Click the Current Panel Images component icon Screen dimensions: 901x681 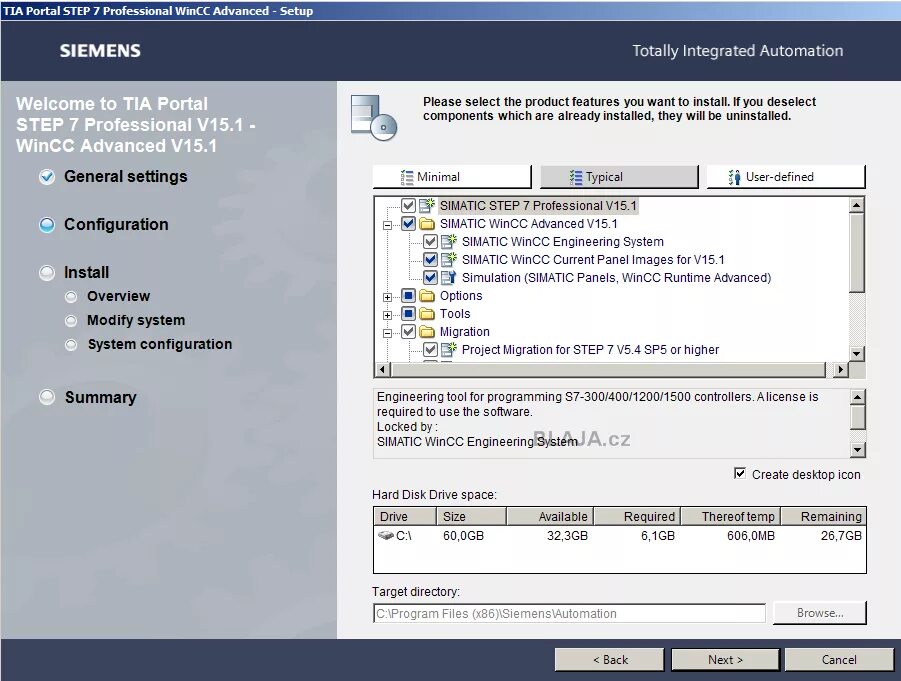(449, 259)
